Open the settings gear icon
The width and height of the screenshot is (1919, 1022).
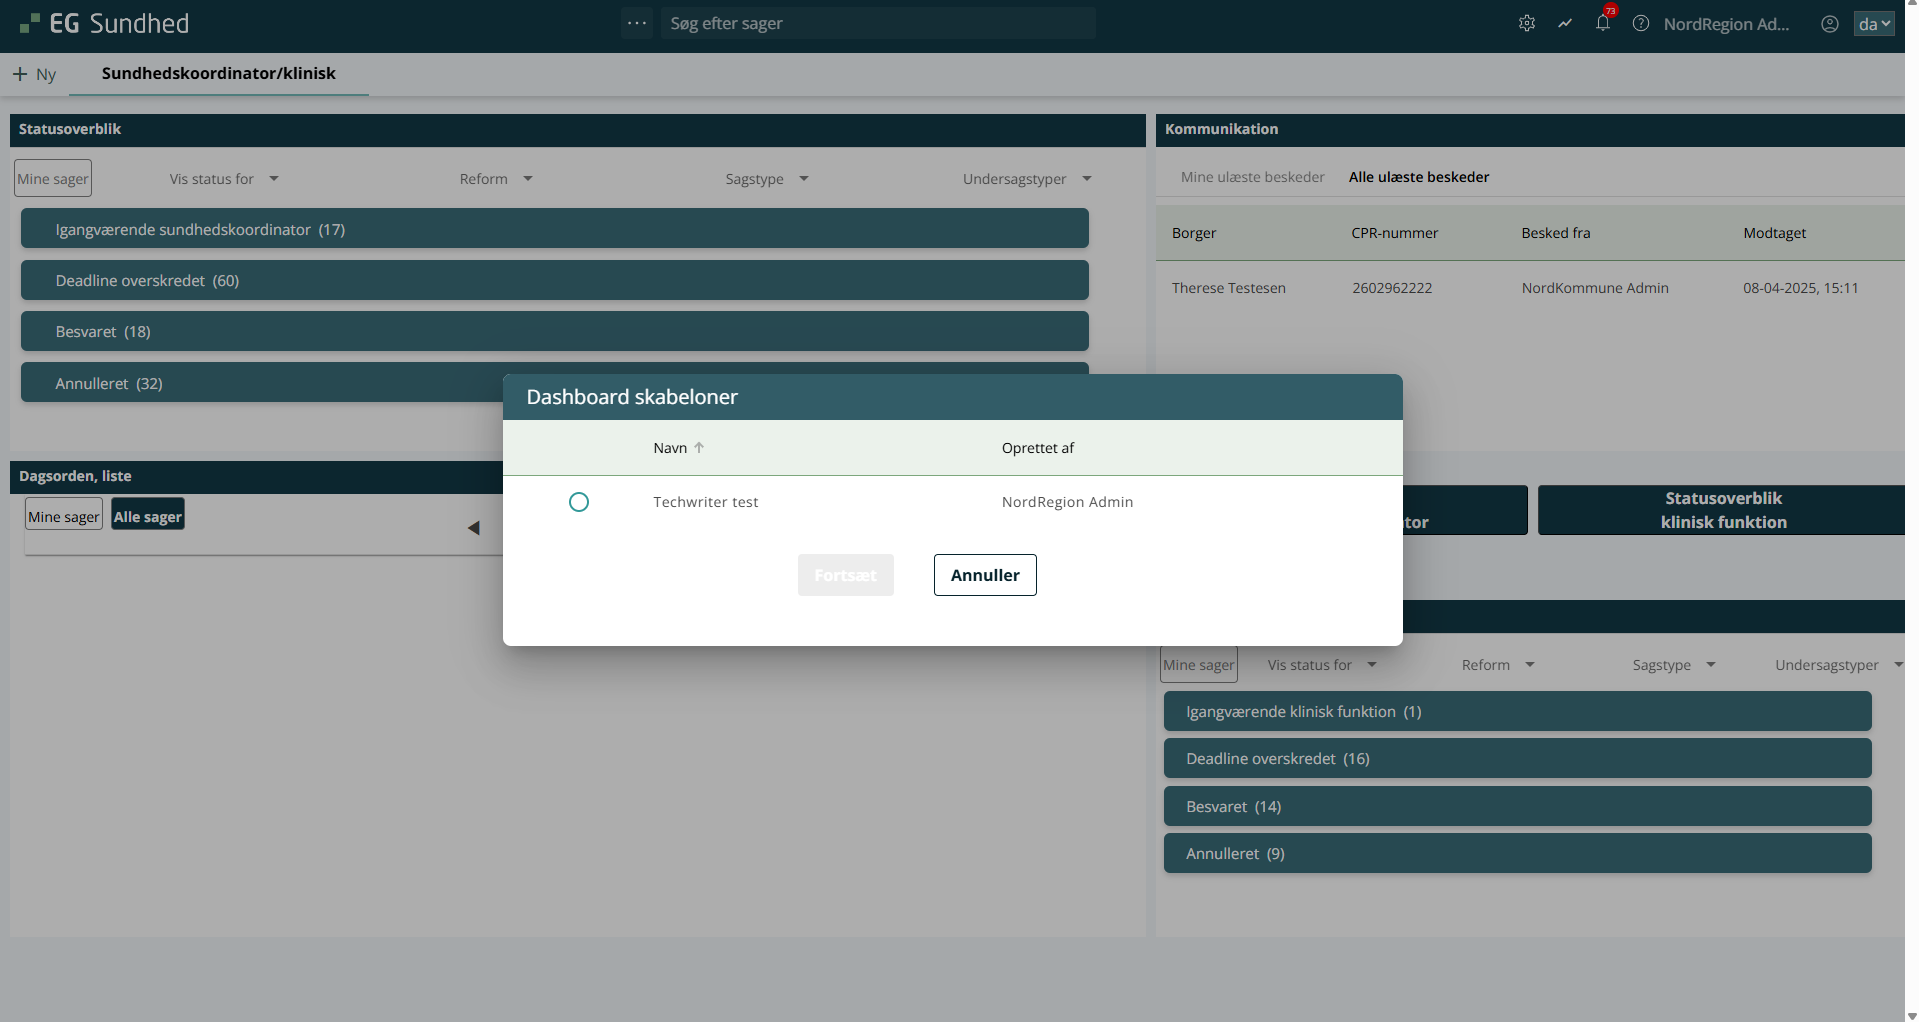coord(1526,23)
